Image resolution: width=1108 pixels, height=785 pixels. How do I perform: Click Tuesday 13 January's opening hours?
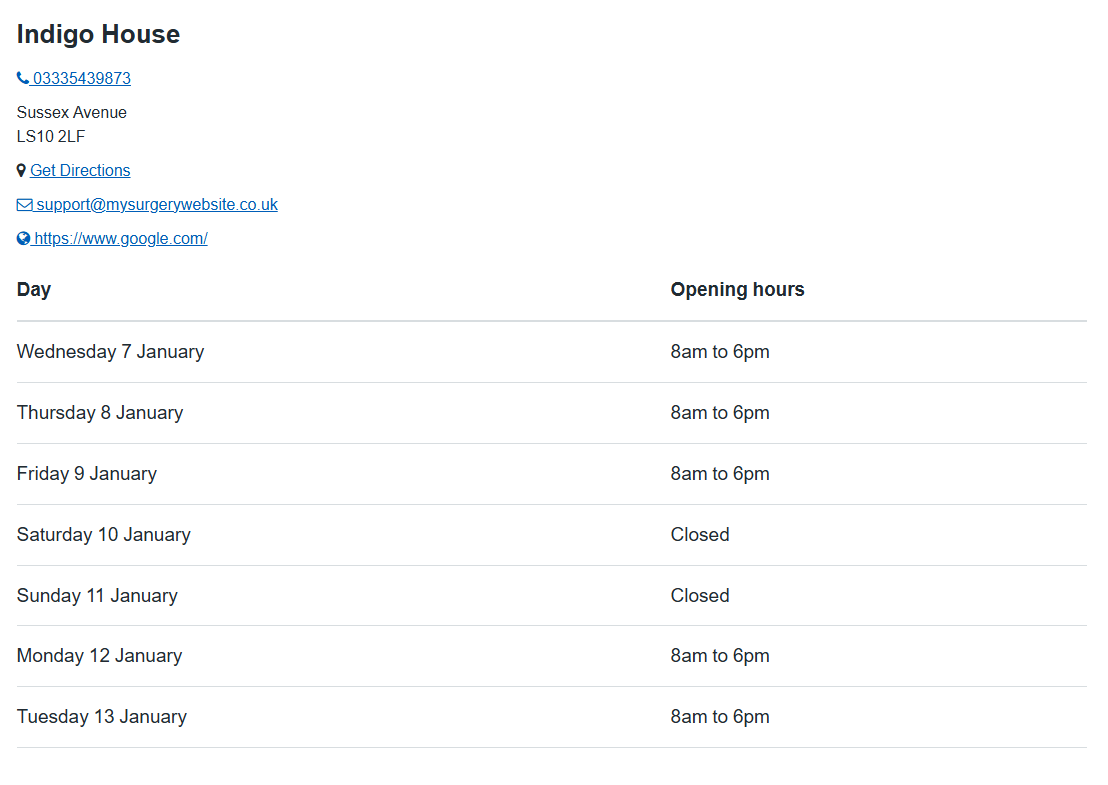click(x=720, y=717)
